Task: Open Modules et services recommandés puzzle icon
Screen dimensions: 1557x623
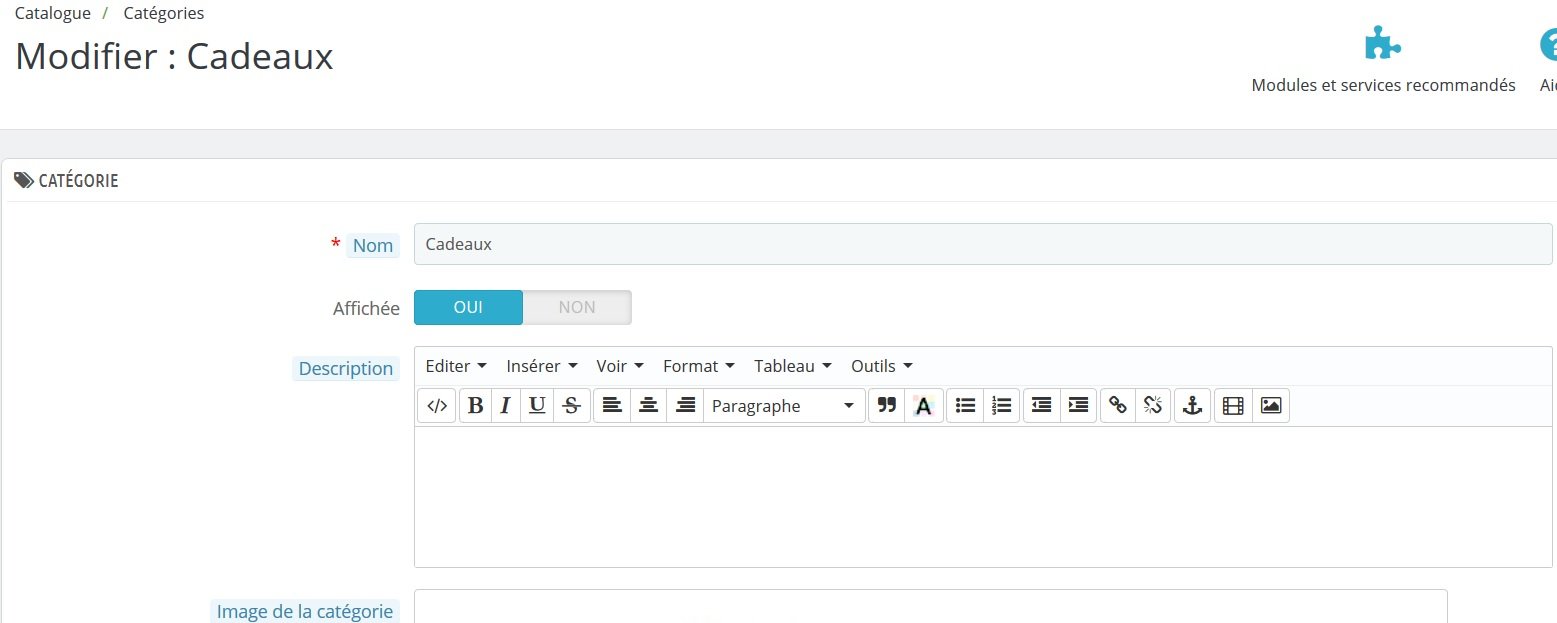Action: point(1383,44)
